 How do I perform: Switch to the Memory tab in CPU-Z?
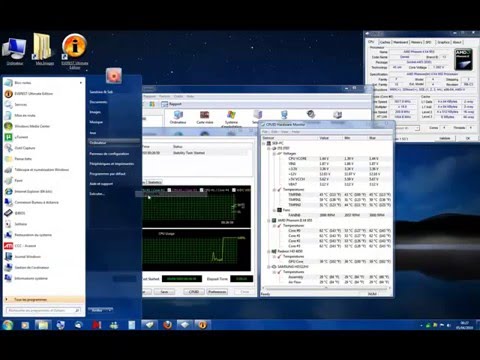tap(416, 42)
